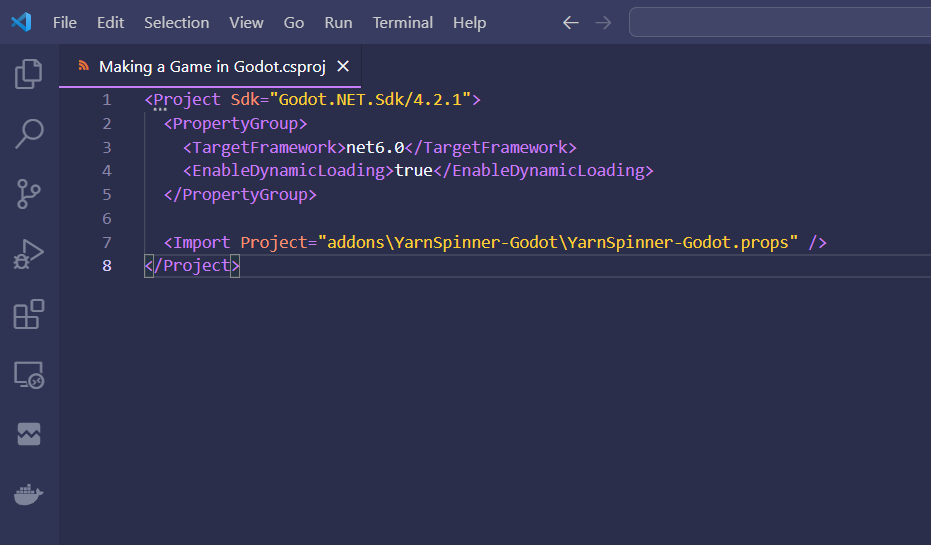Viewport: 931px width, 545px height.
Task: Open the Explorer view in activity bar
Action: (x=29, y=73)
